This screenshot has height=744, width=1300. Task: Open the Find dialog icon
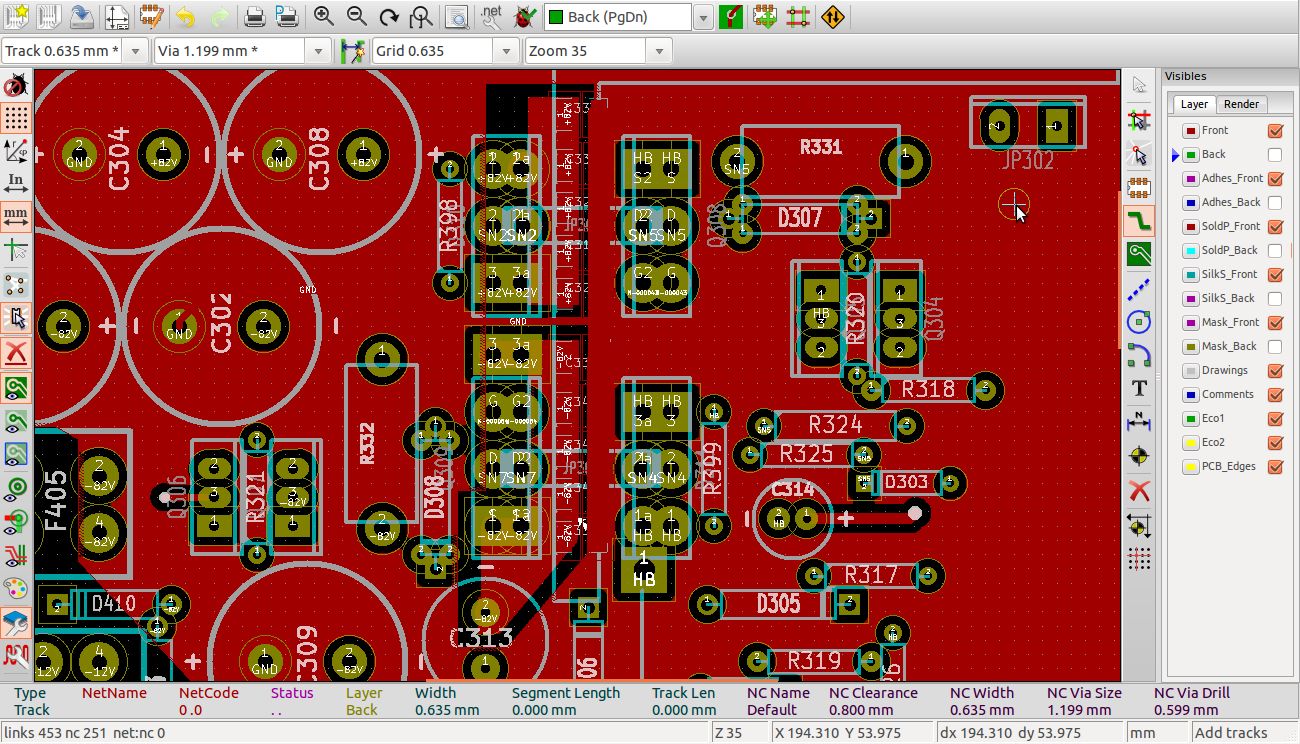(x=456, y=16)
